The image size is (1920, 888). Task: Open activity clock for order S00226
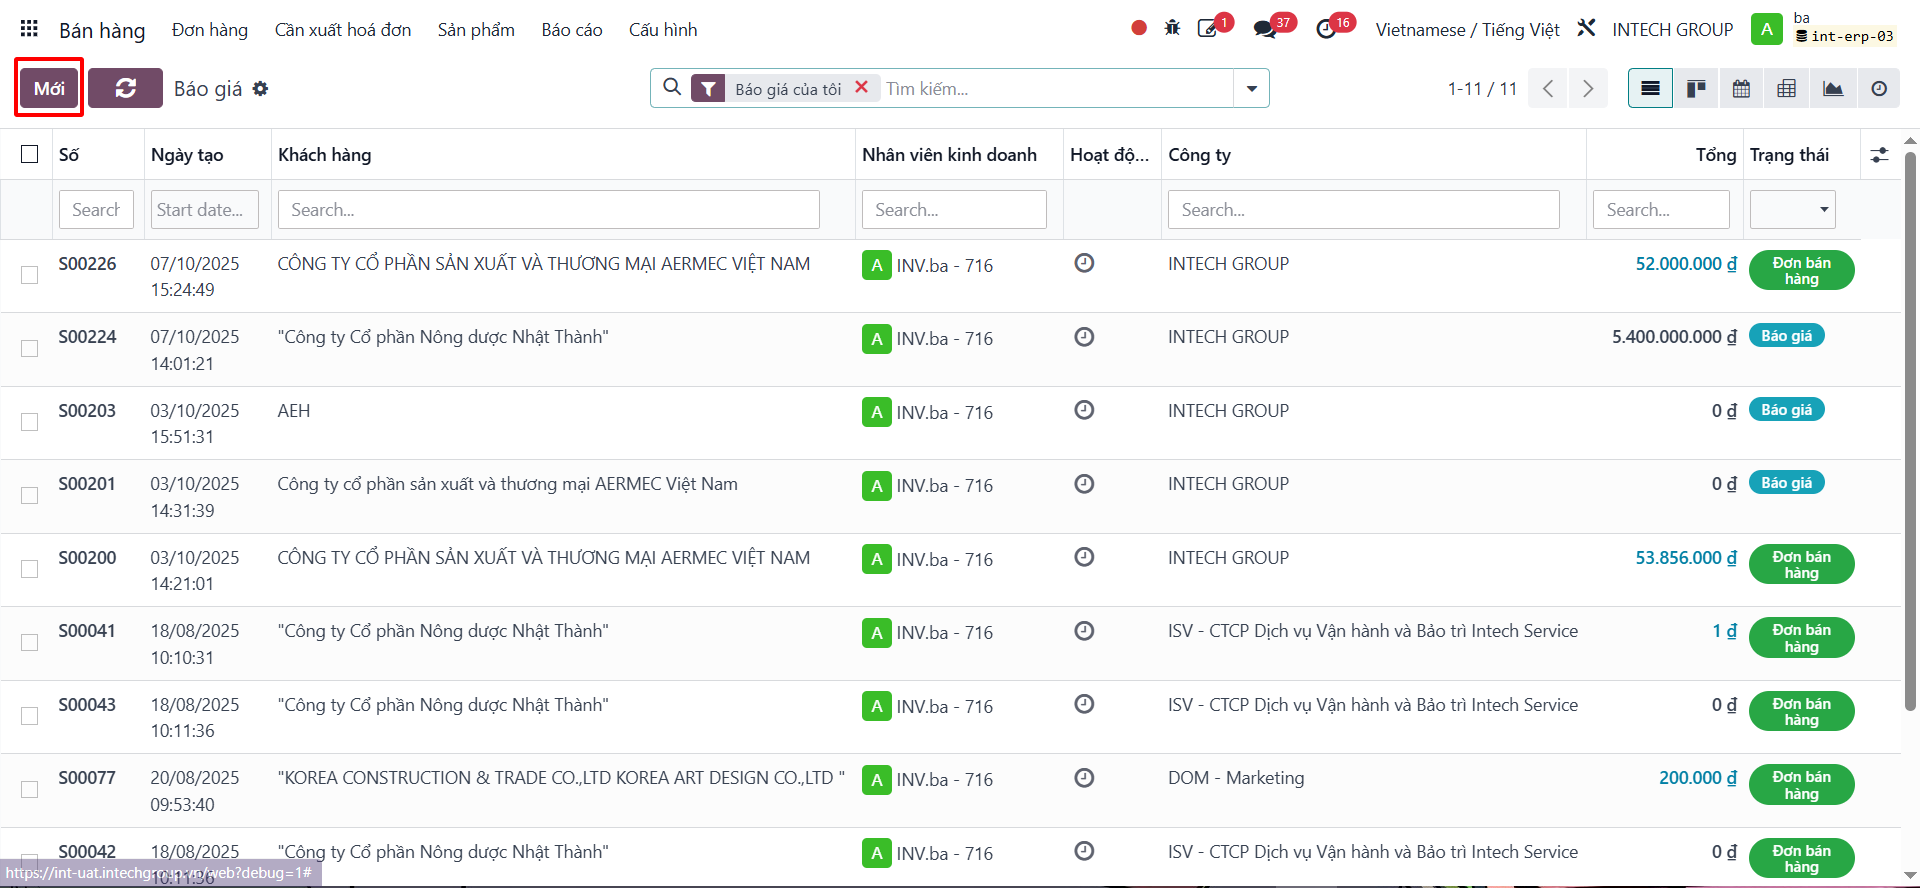pyautogui.click(x=1084, y=263)
